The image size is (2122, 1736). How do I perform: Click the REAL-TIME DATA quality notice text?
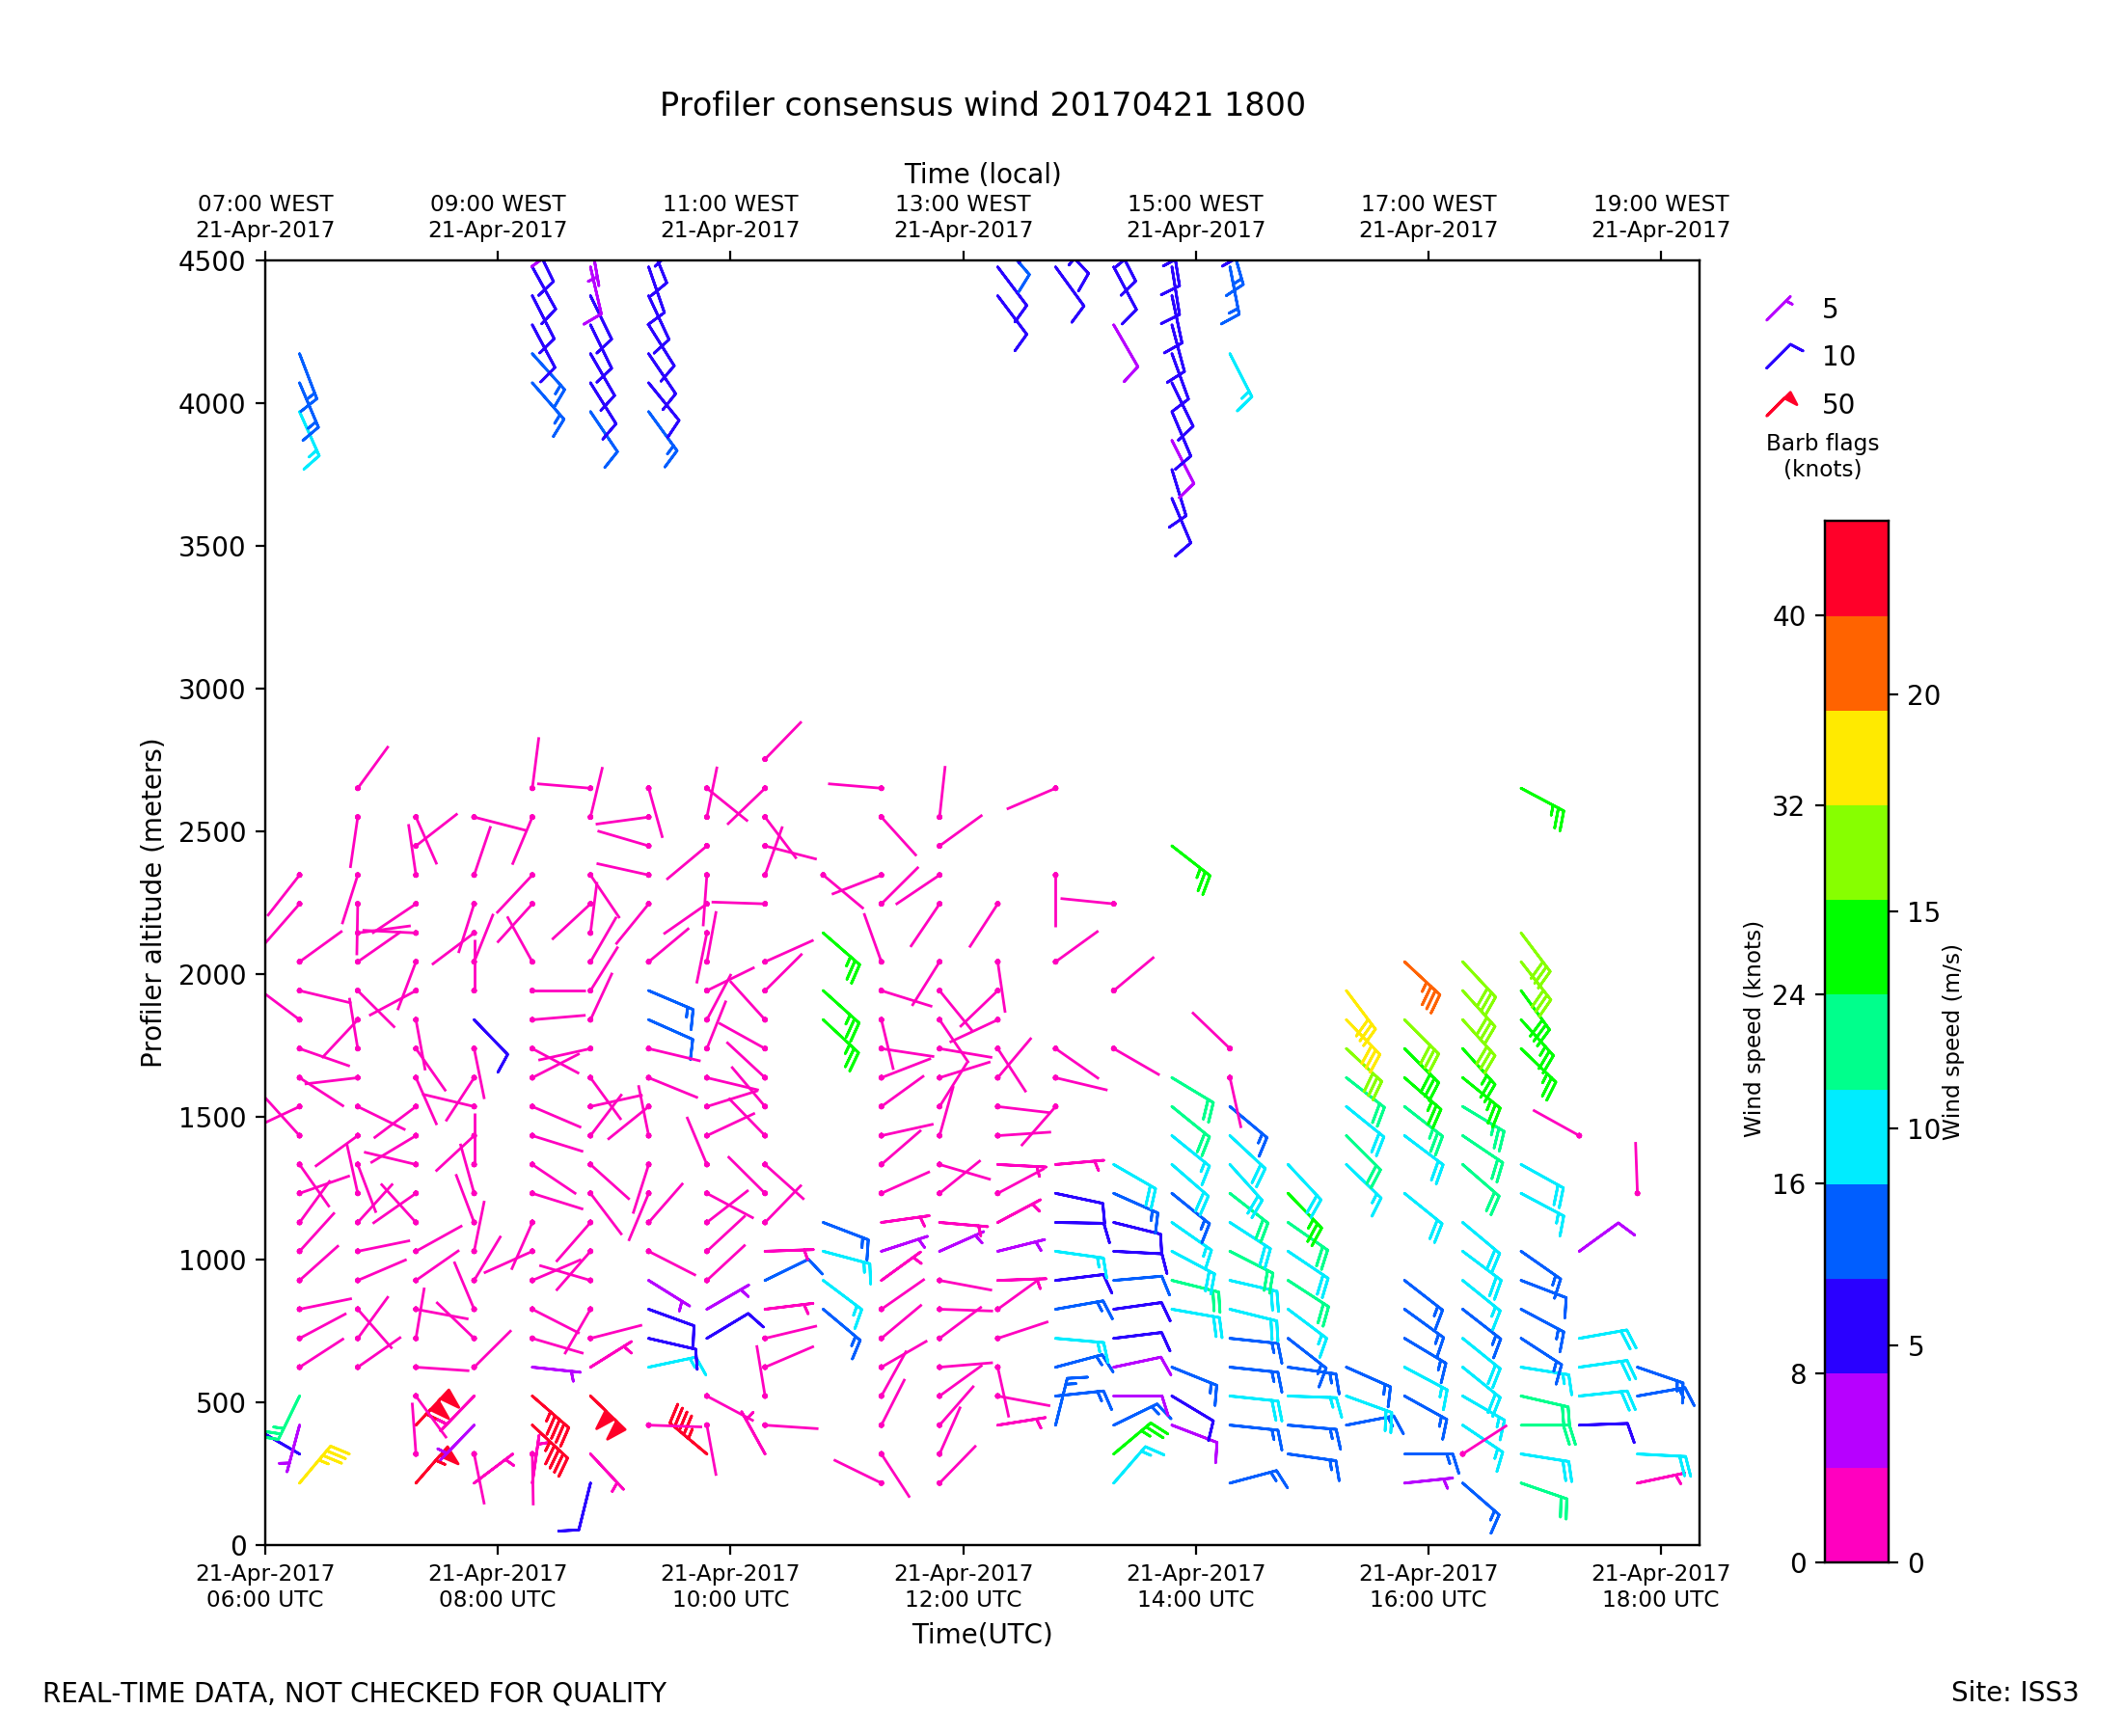(354, 1693)
